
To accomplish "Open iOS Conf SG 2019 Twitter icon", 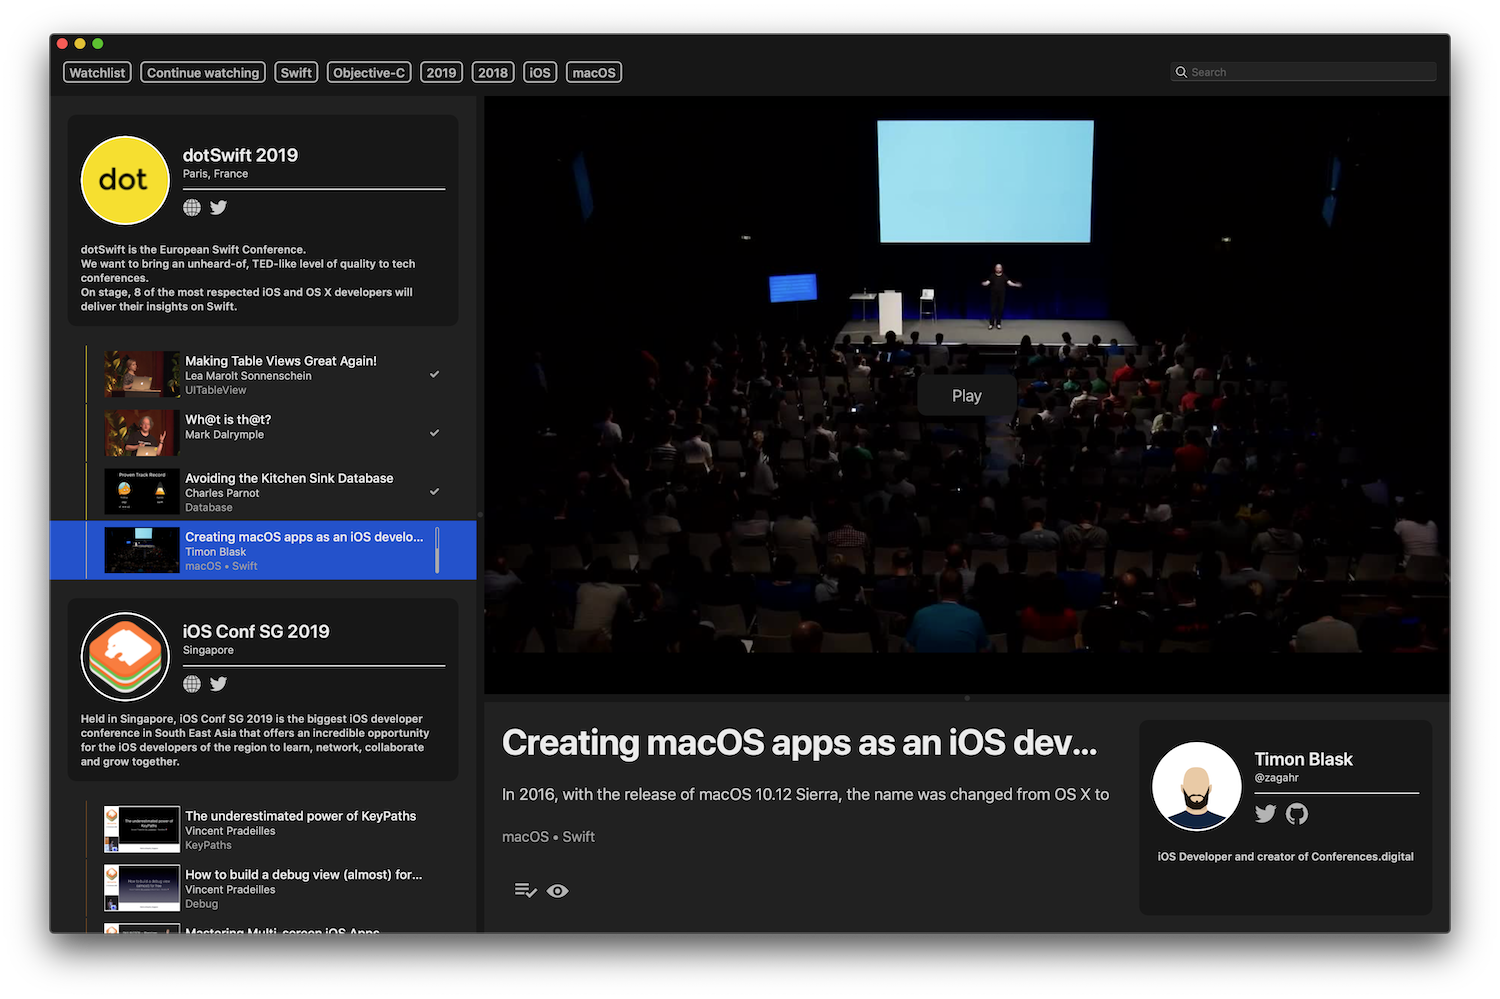I will coord(218,684).
